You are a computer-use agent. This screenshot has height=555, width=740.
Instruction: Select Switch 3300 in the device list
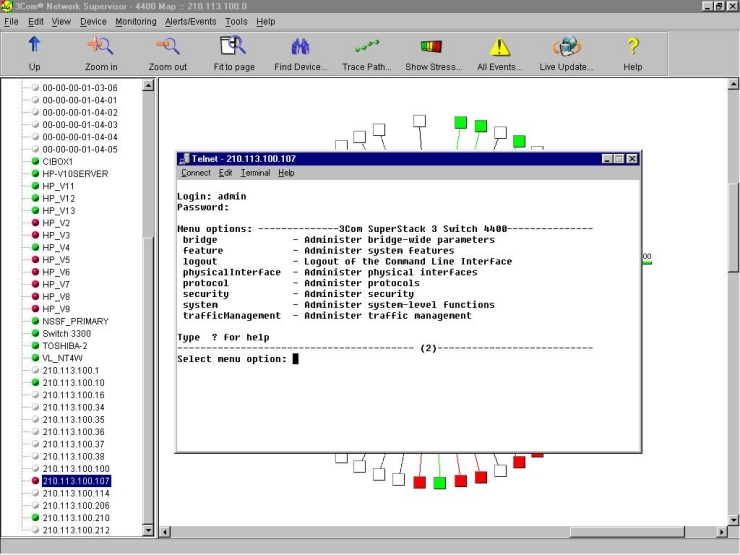tap(66, 333)
